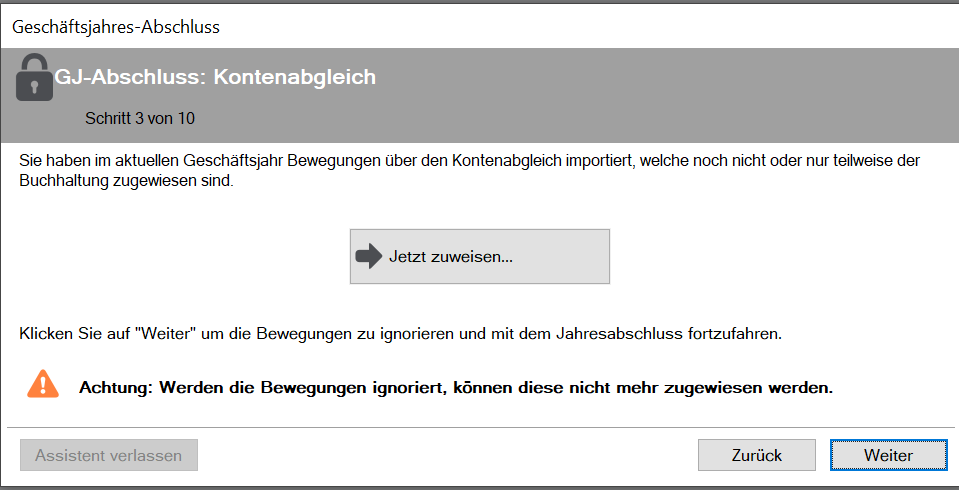Click the Klicken Sie auf Weiter instruction text
Screen dimensions: 959x490
click(401, 335)
